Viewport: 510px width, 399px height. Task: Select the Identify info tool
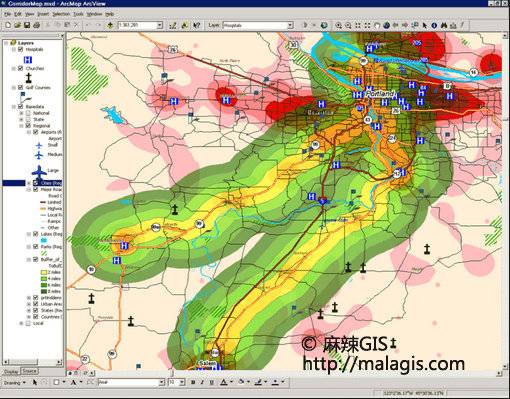tap(434, 25)
